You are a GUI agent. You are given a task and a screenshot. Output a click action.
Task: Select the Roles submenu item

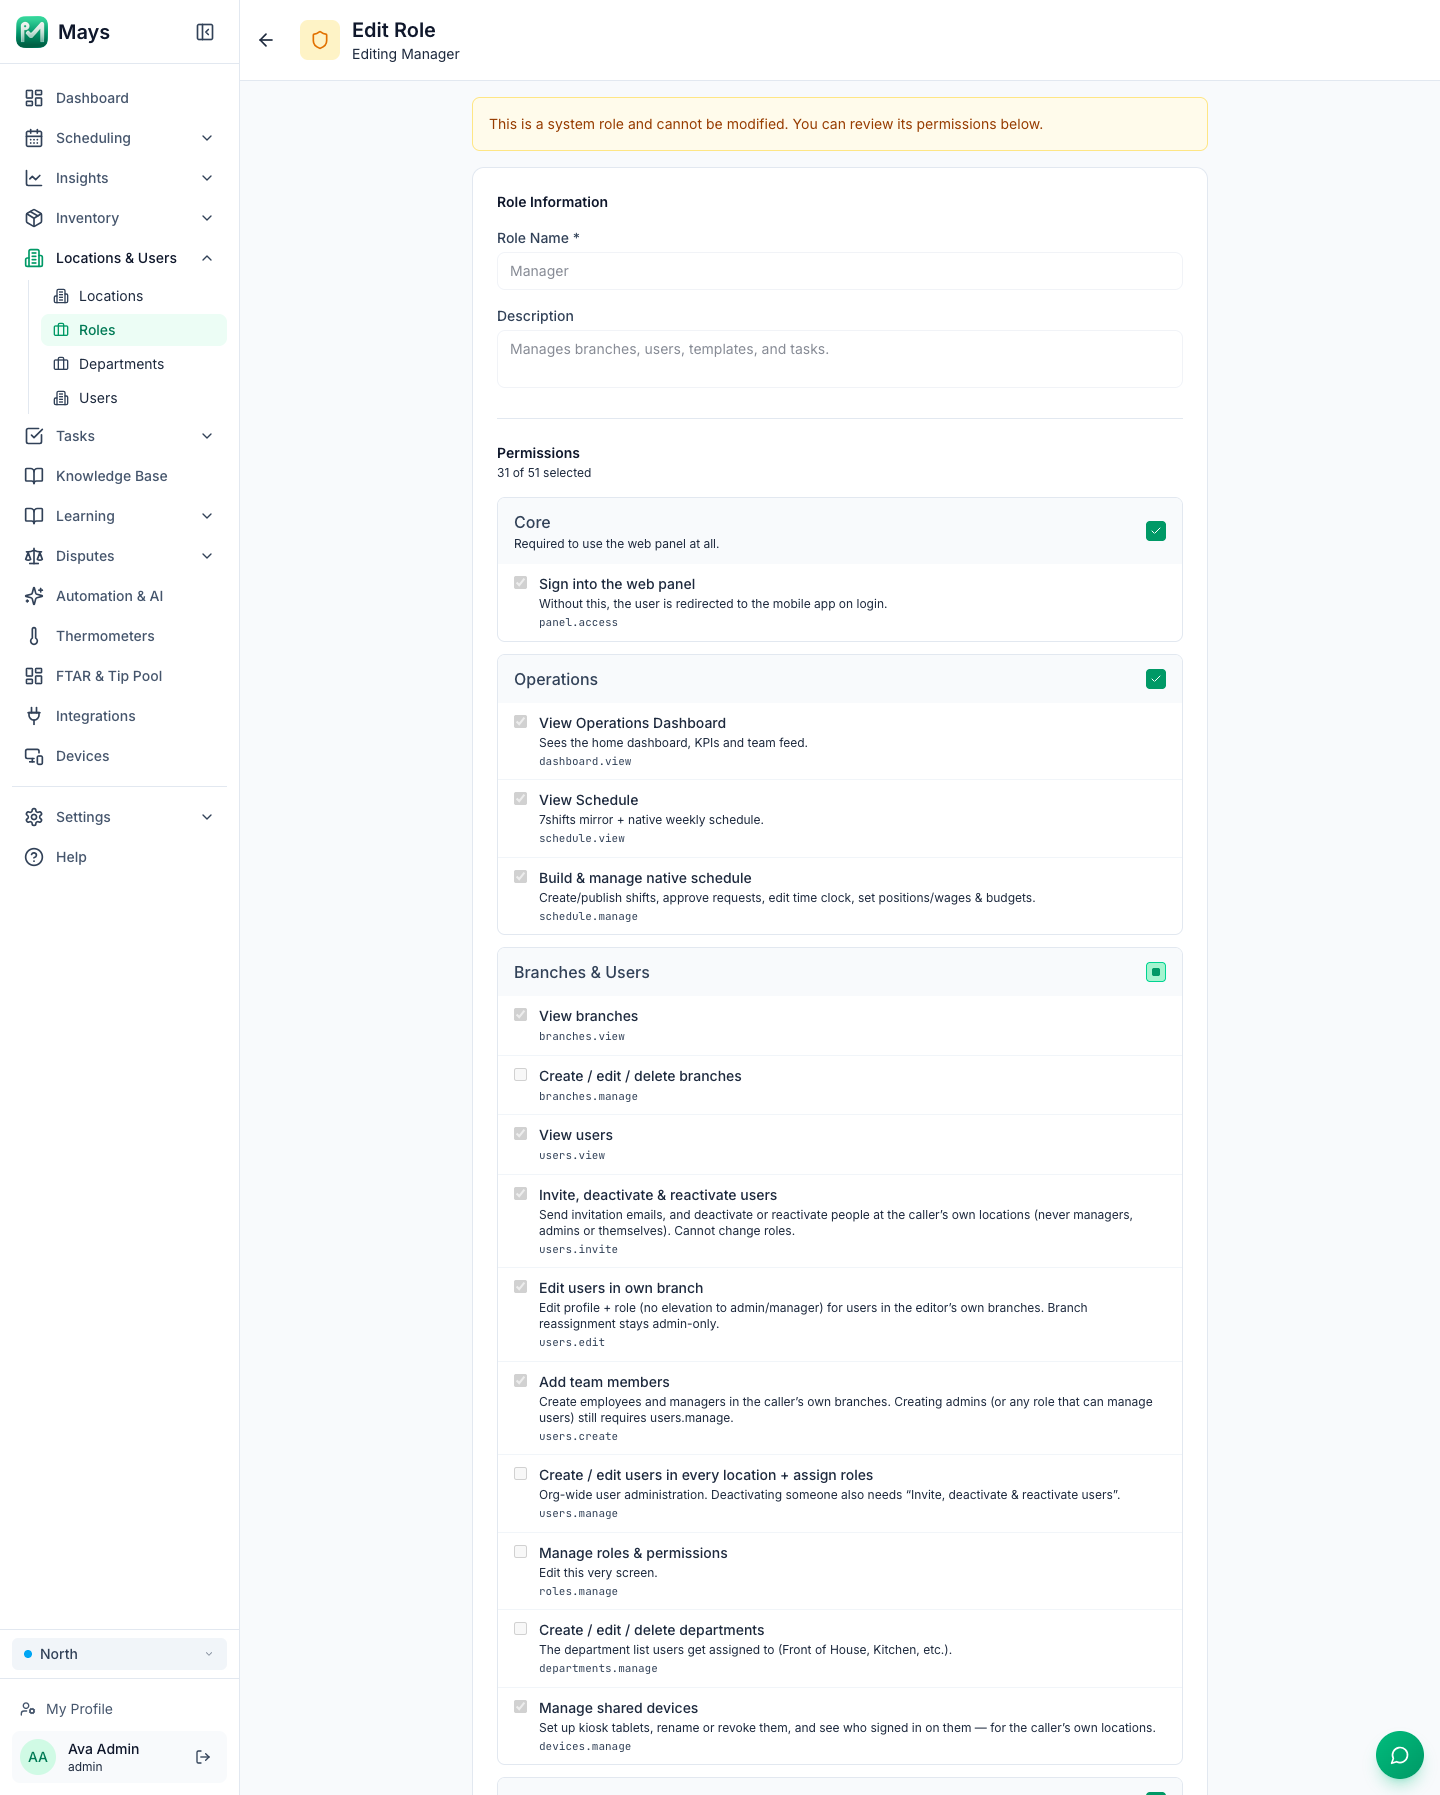[x=134, y=330]
